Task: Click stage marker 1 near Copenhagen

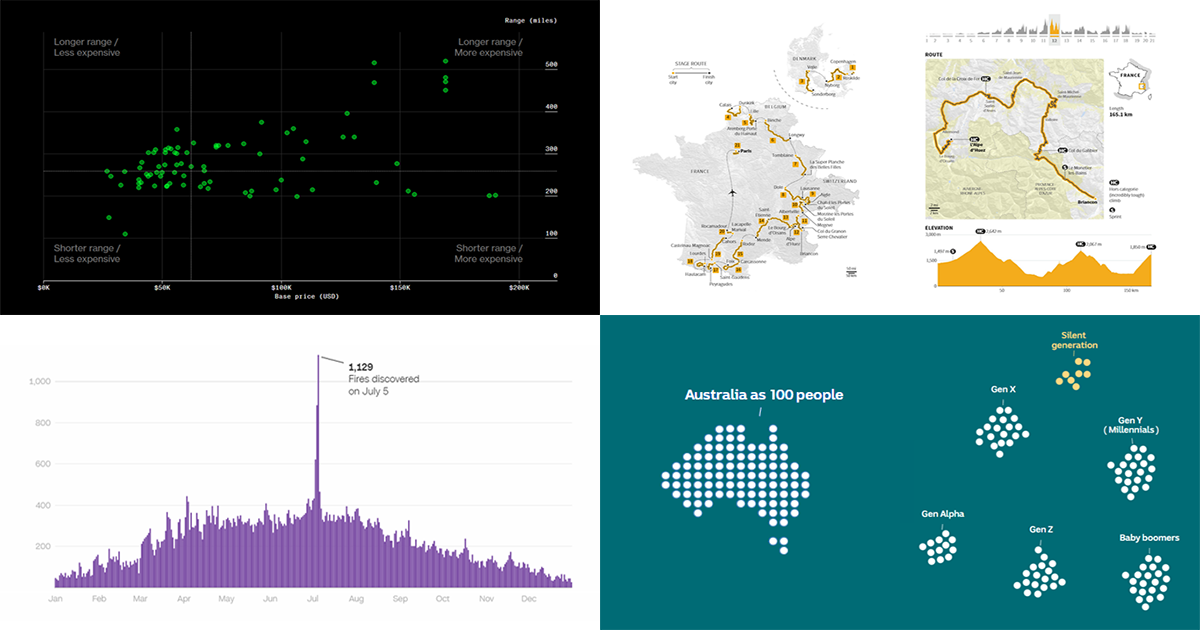Action: (x=851, y=67)
